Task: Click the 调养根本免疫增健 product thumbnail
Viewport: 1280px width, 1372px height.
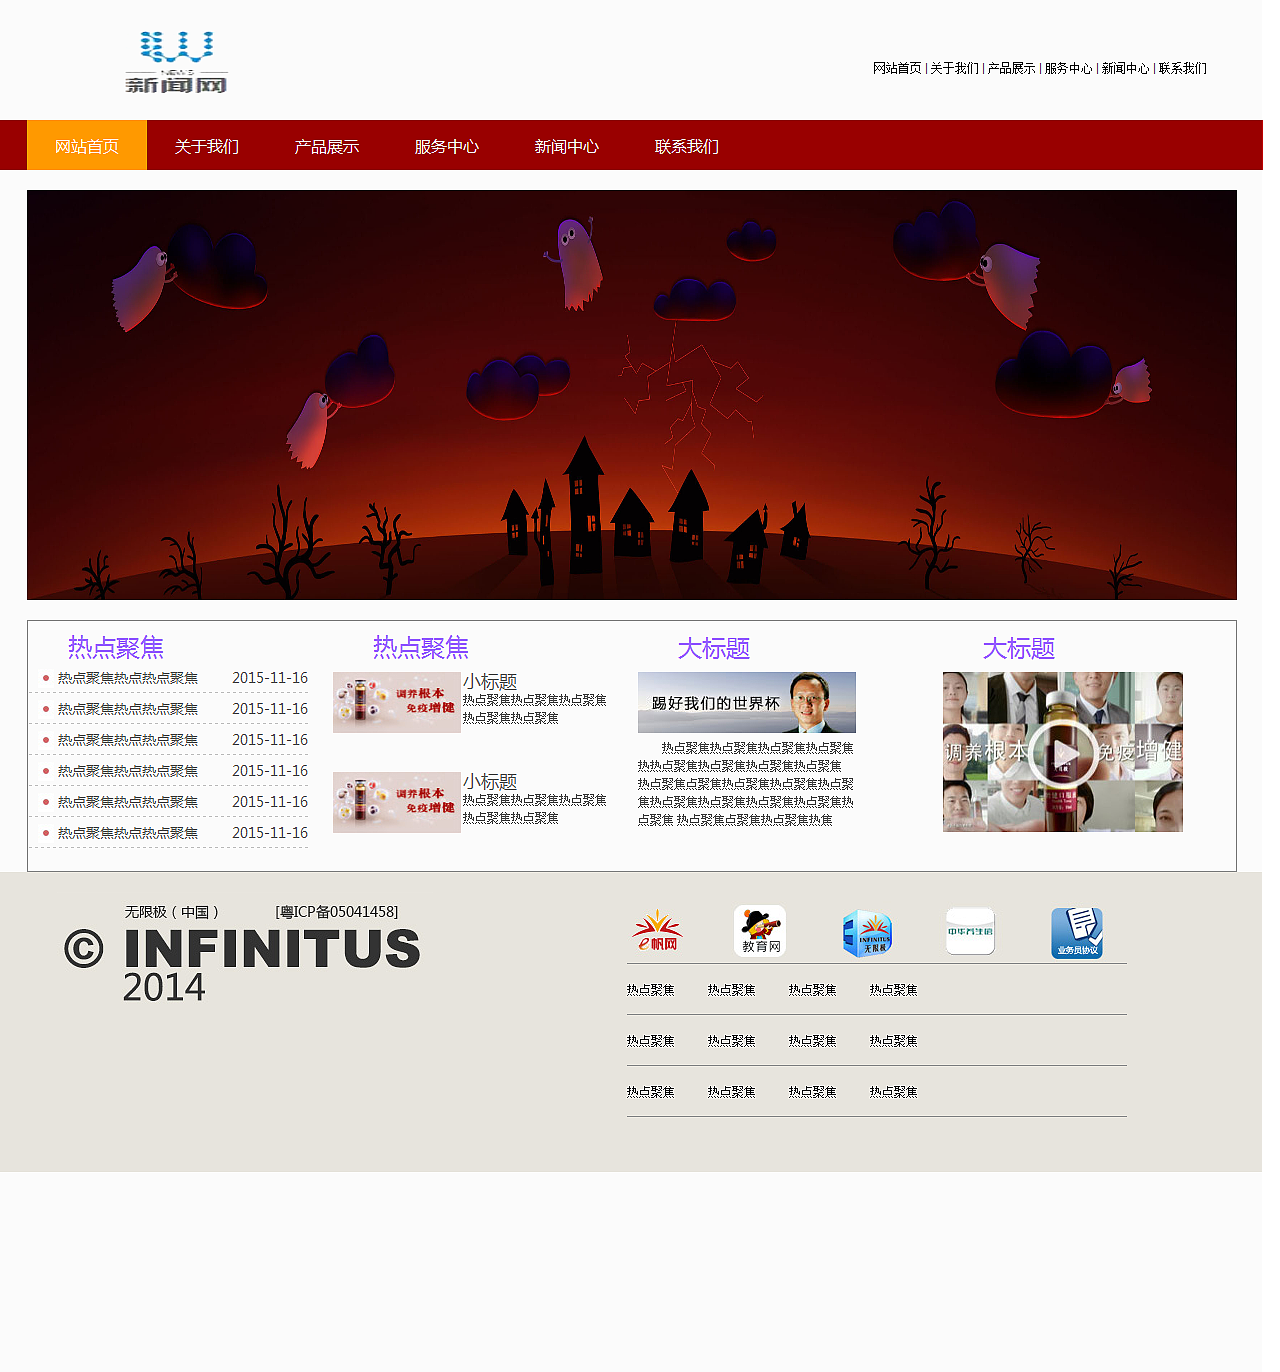Action: 396,703
